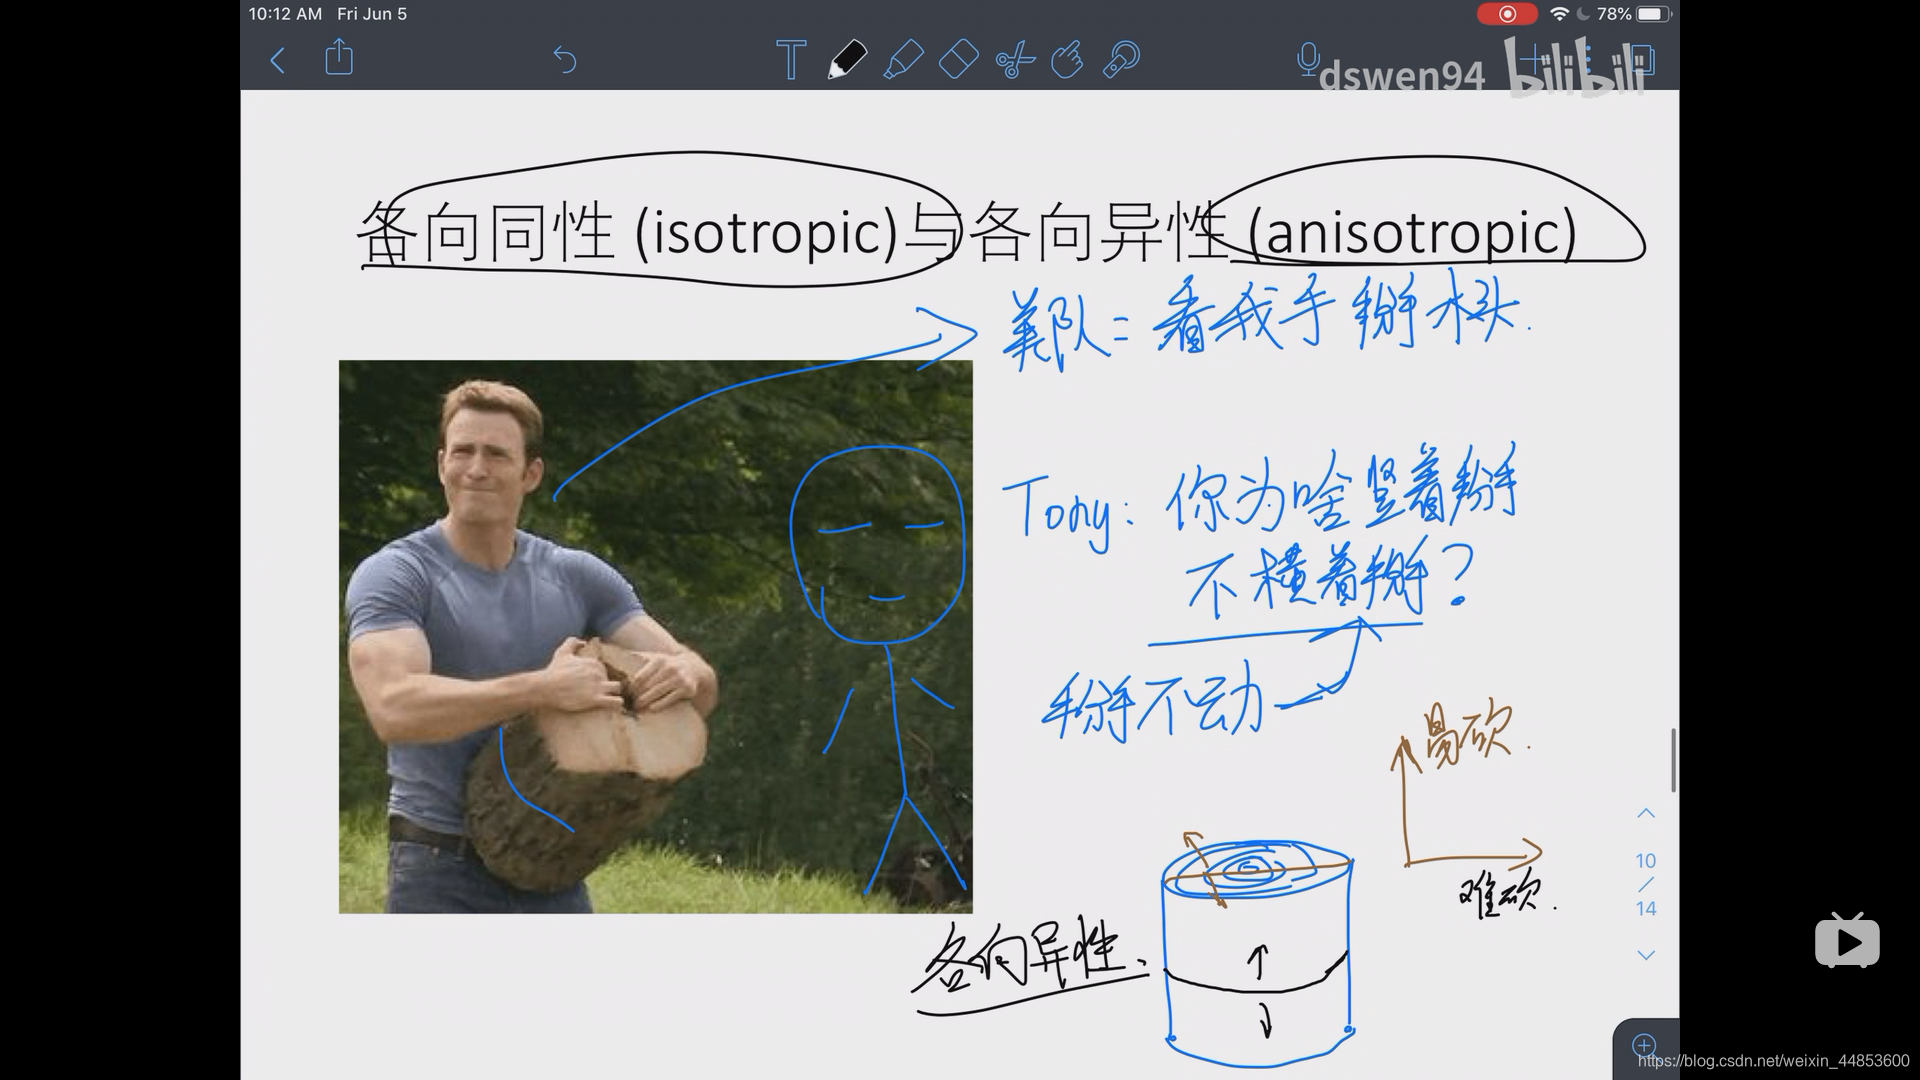
Task: Select the hand/finger tool
Action: pos(1067,60)
